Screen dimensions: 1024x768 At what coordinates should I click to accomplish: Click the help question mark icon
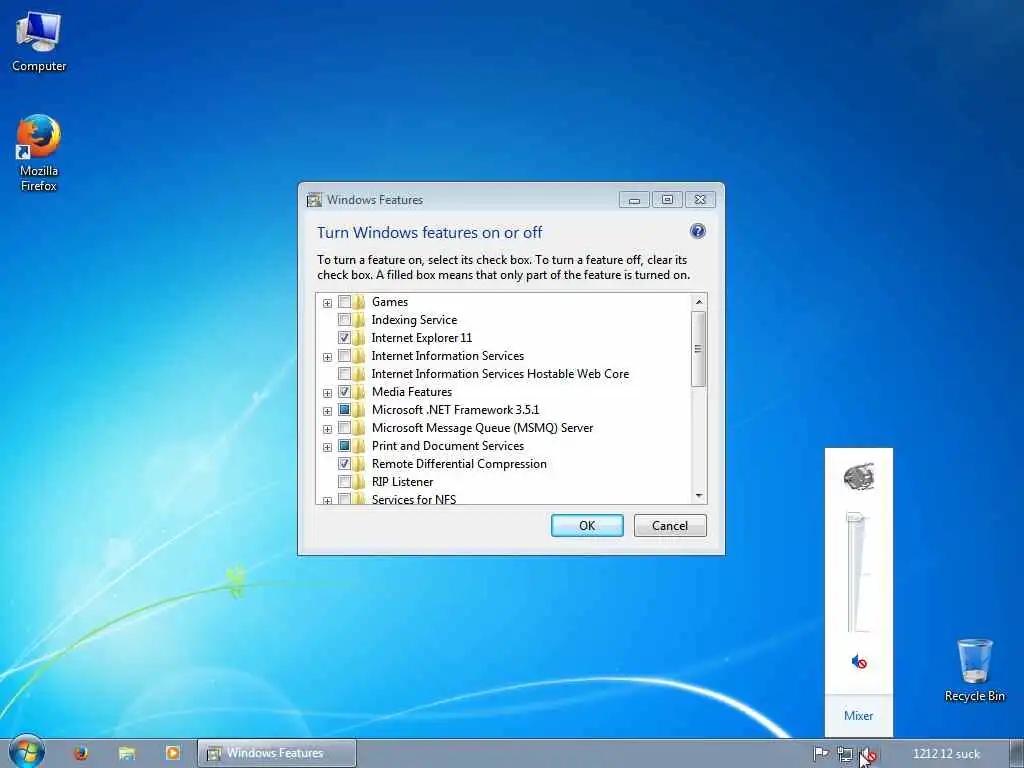(x=697, y=231)
